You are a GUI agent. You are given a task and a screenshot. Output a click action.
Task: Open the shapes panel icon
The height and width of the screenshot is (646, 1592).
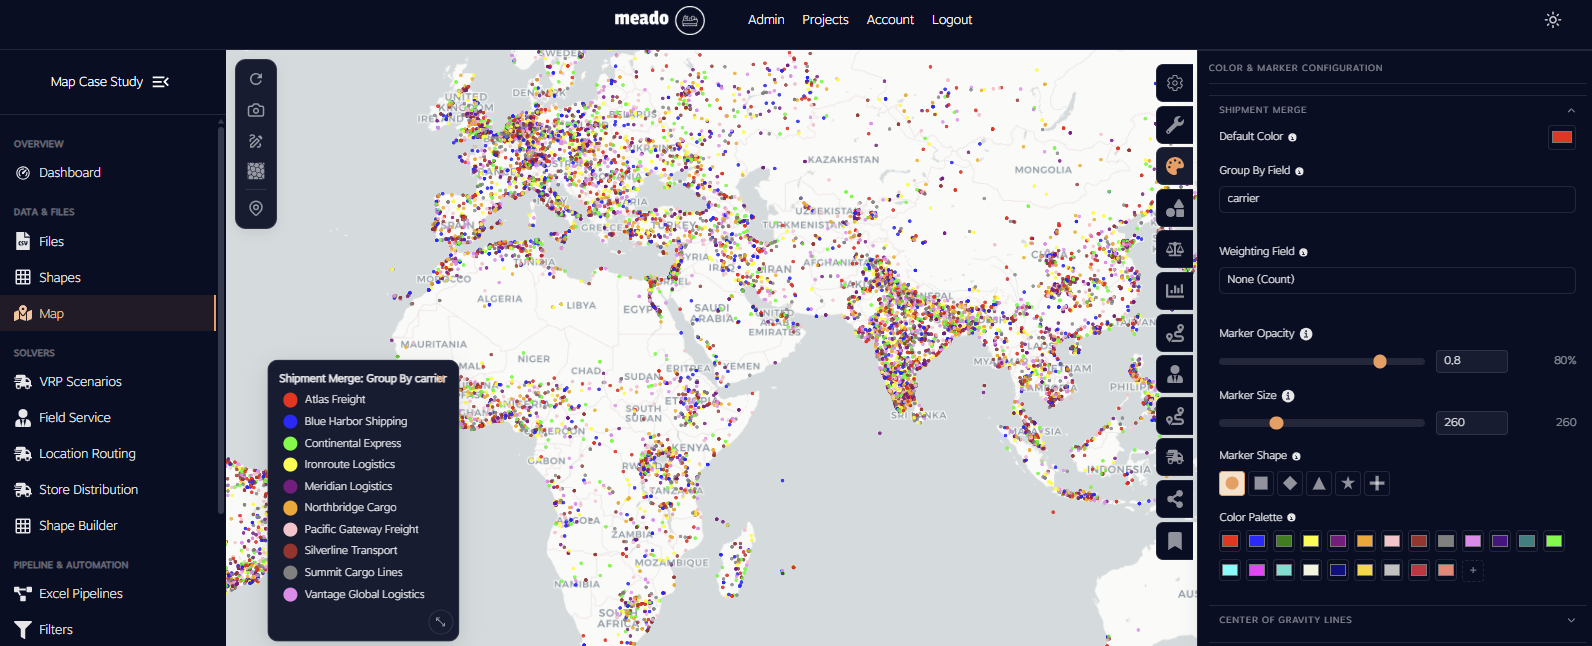click(x=1175, y=208)
